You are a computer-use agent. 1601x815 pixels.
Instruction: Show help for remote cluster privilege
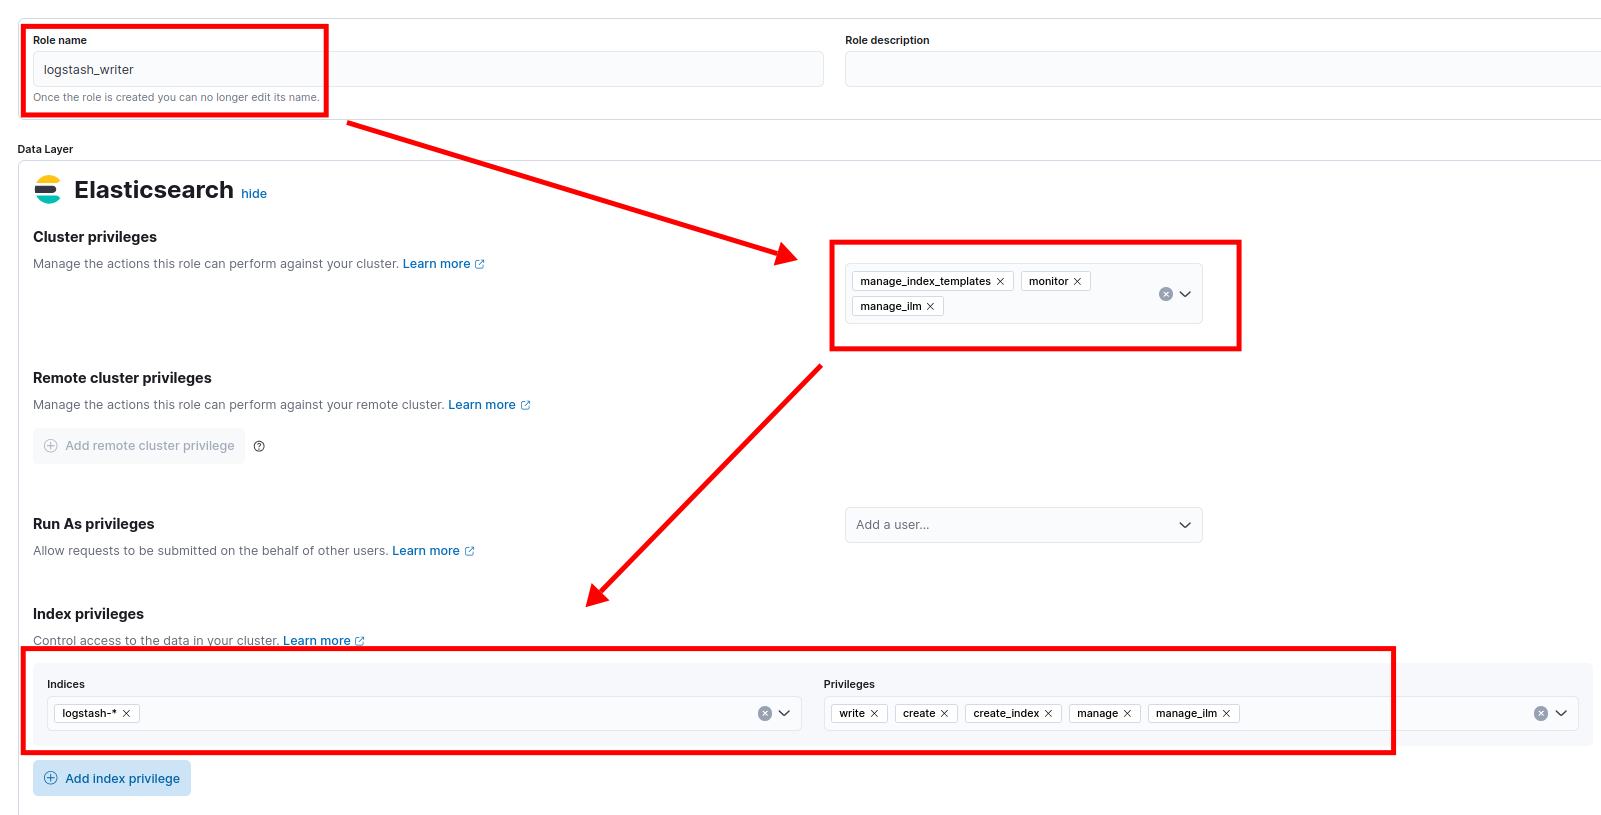pyautogui.click(x=259, y=447)
